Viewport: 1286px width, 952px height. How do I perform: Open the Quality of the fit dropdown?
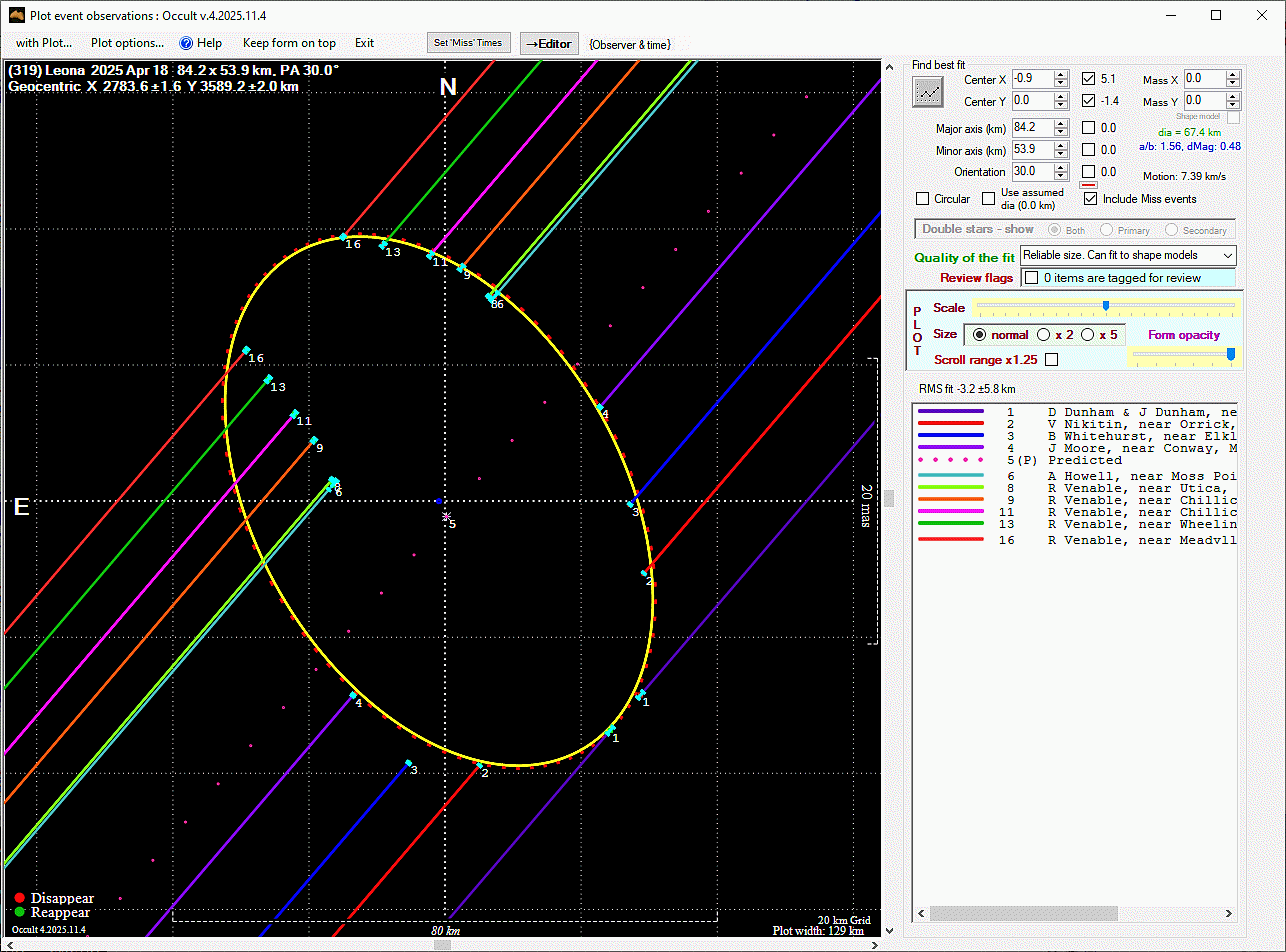[x=1128, y=256]
